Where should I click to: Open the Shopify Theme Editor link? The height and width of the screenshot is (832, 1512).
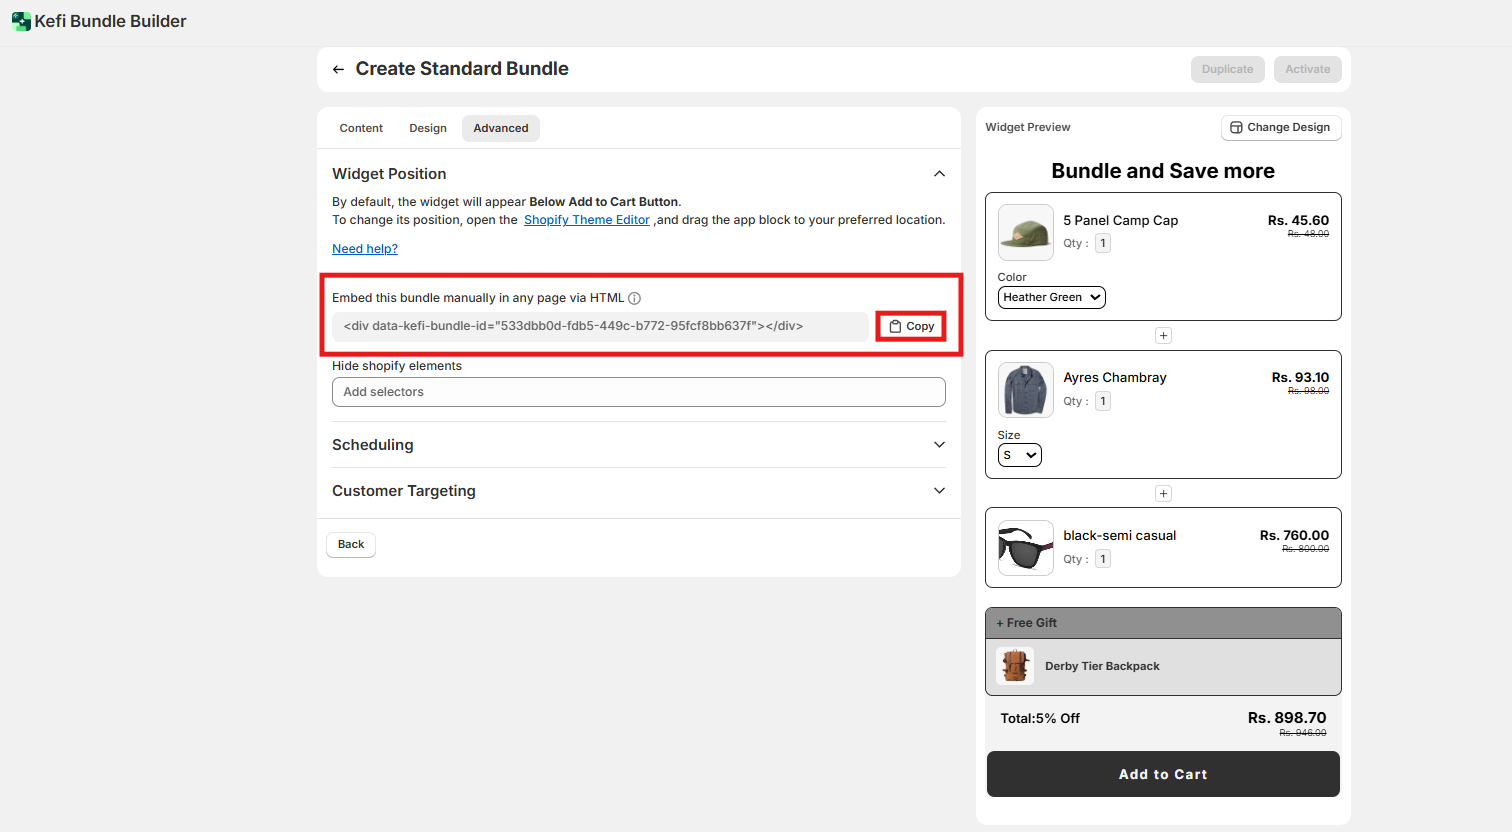coord(586,220)
